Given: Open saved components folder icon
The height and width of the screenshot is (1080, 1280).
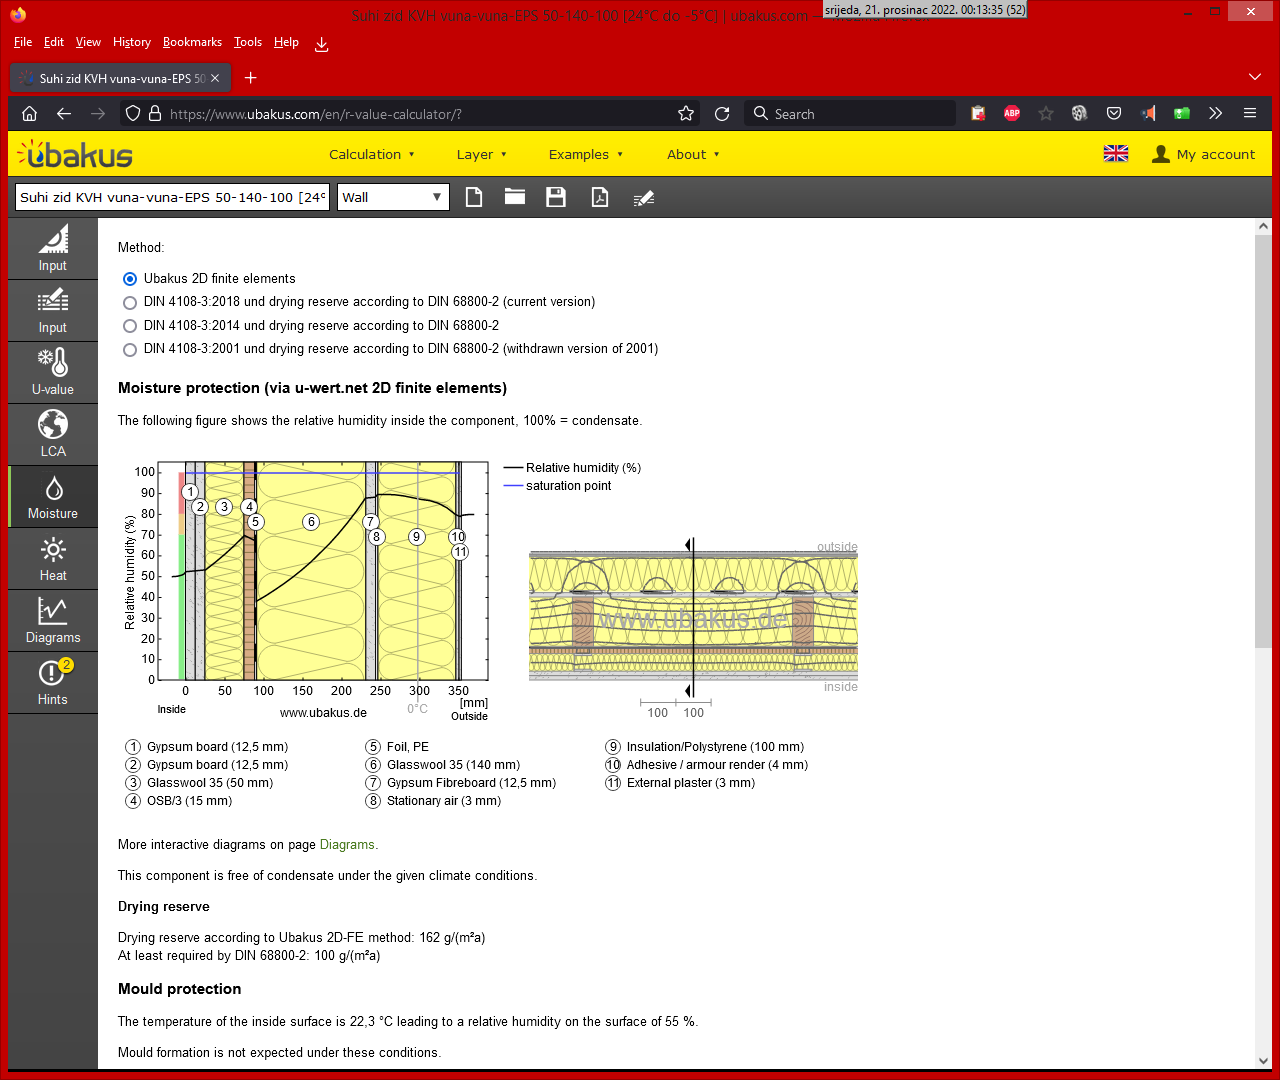Looking at the screenshot, I should [515, 197].
